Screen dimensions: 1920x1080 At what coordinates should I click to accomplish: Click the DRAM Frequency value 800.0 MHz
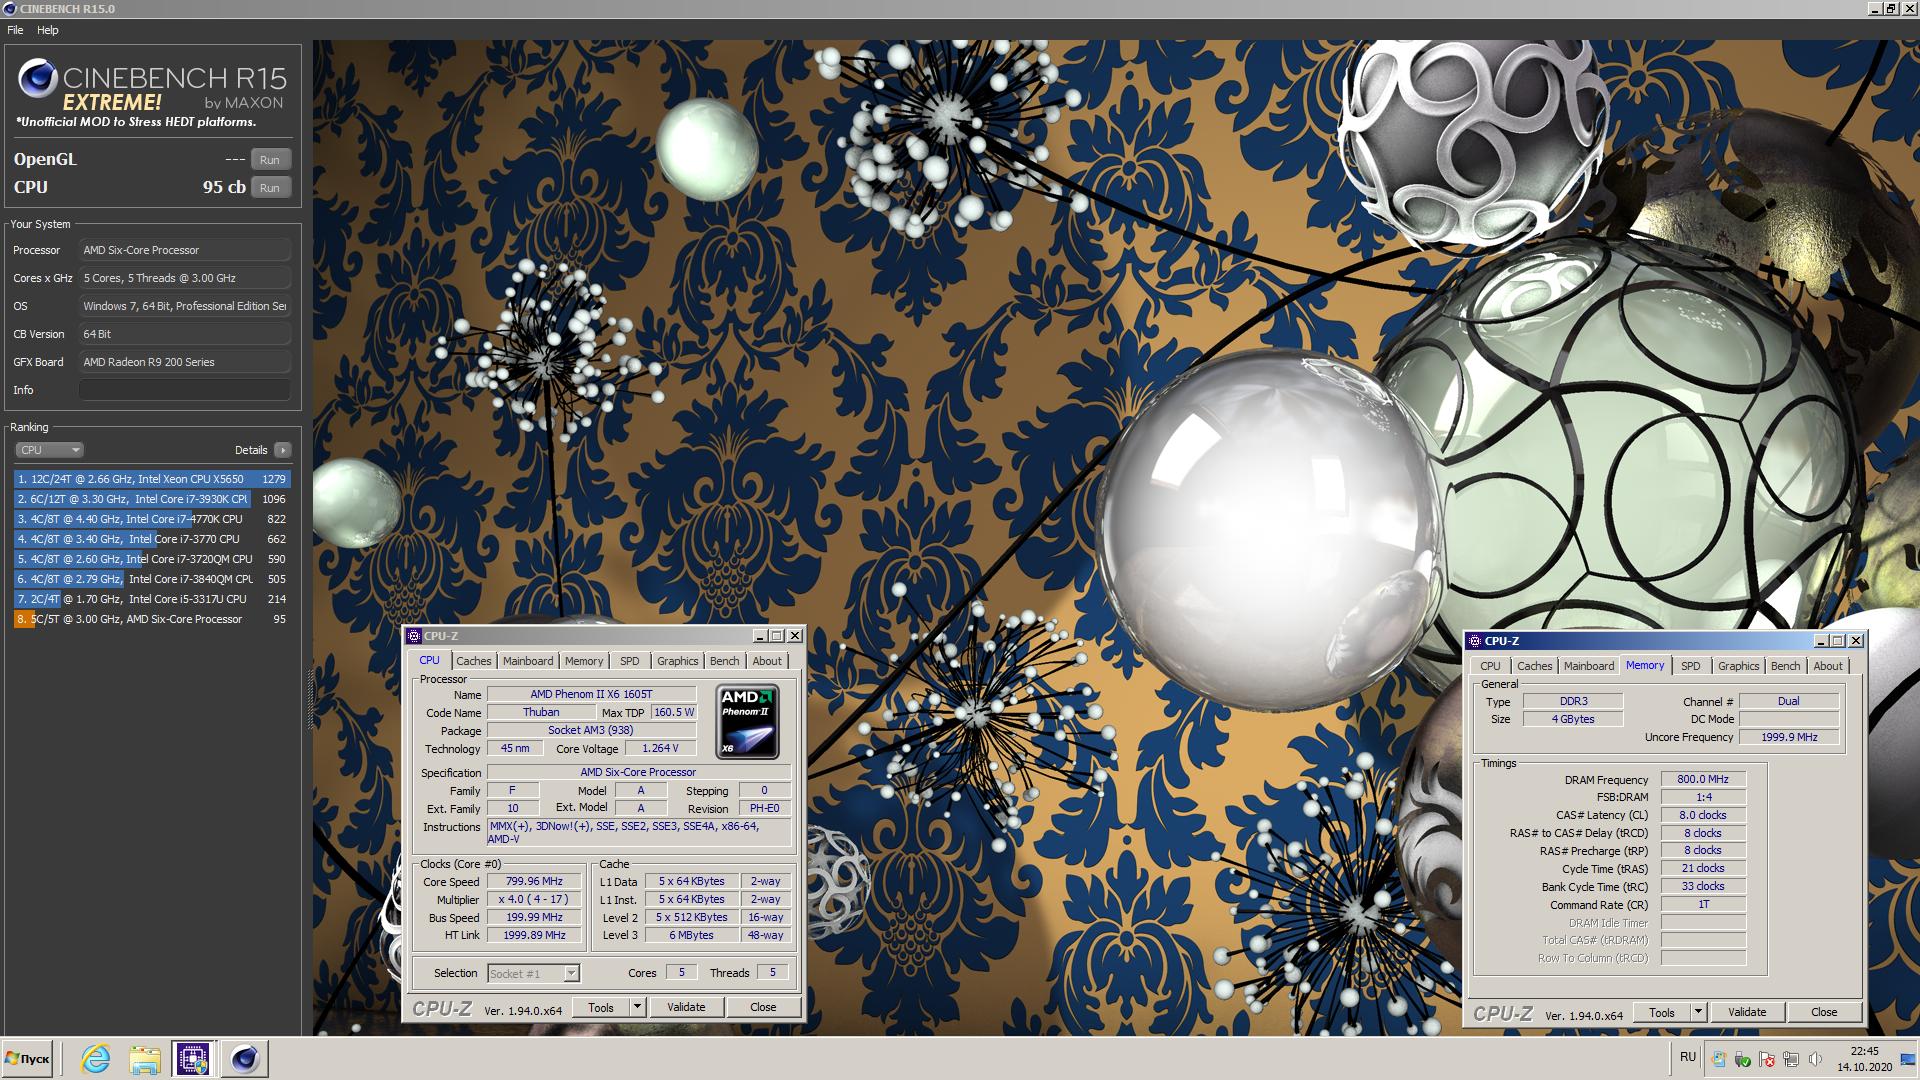1703,779
